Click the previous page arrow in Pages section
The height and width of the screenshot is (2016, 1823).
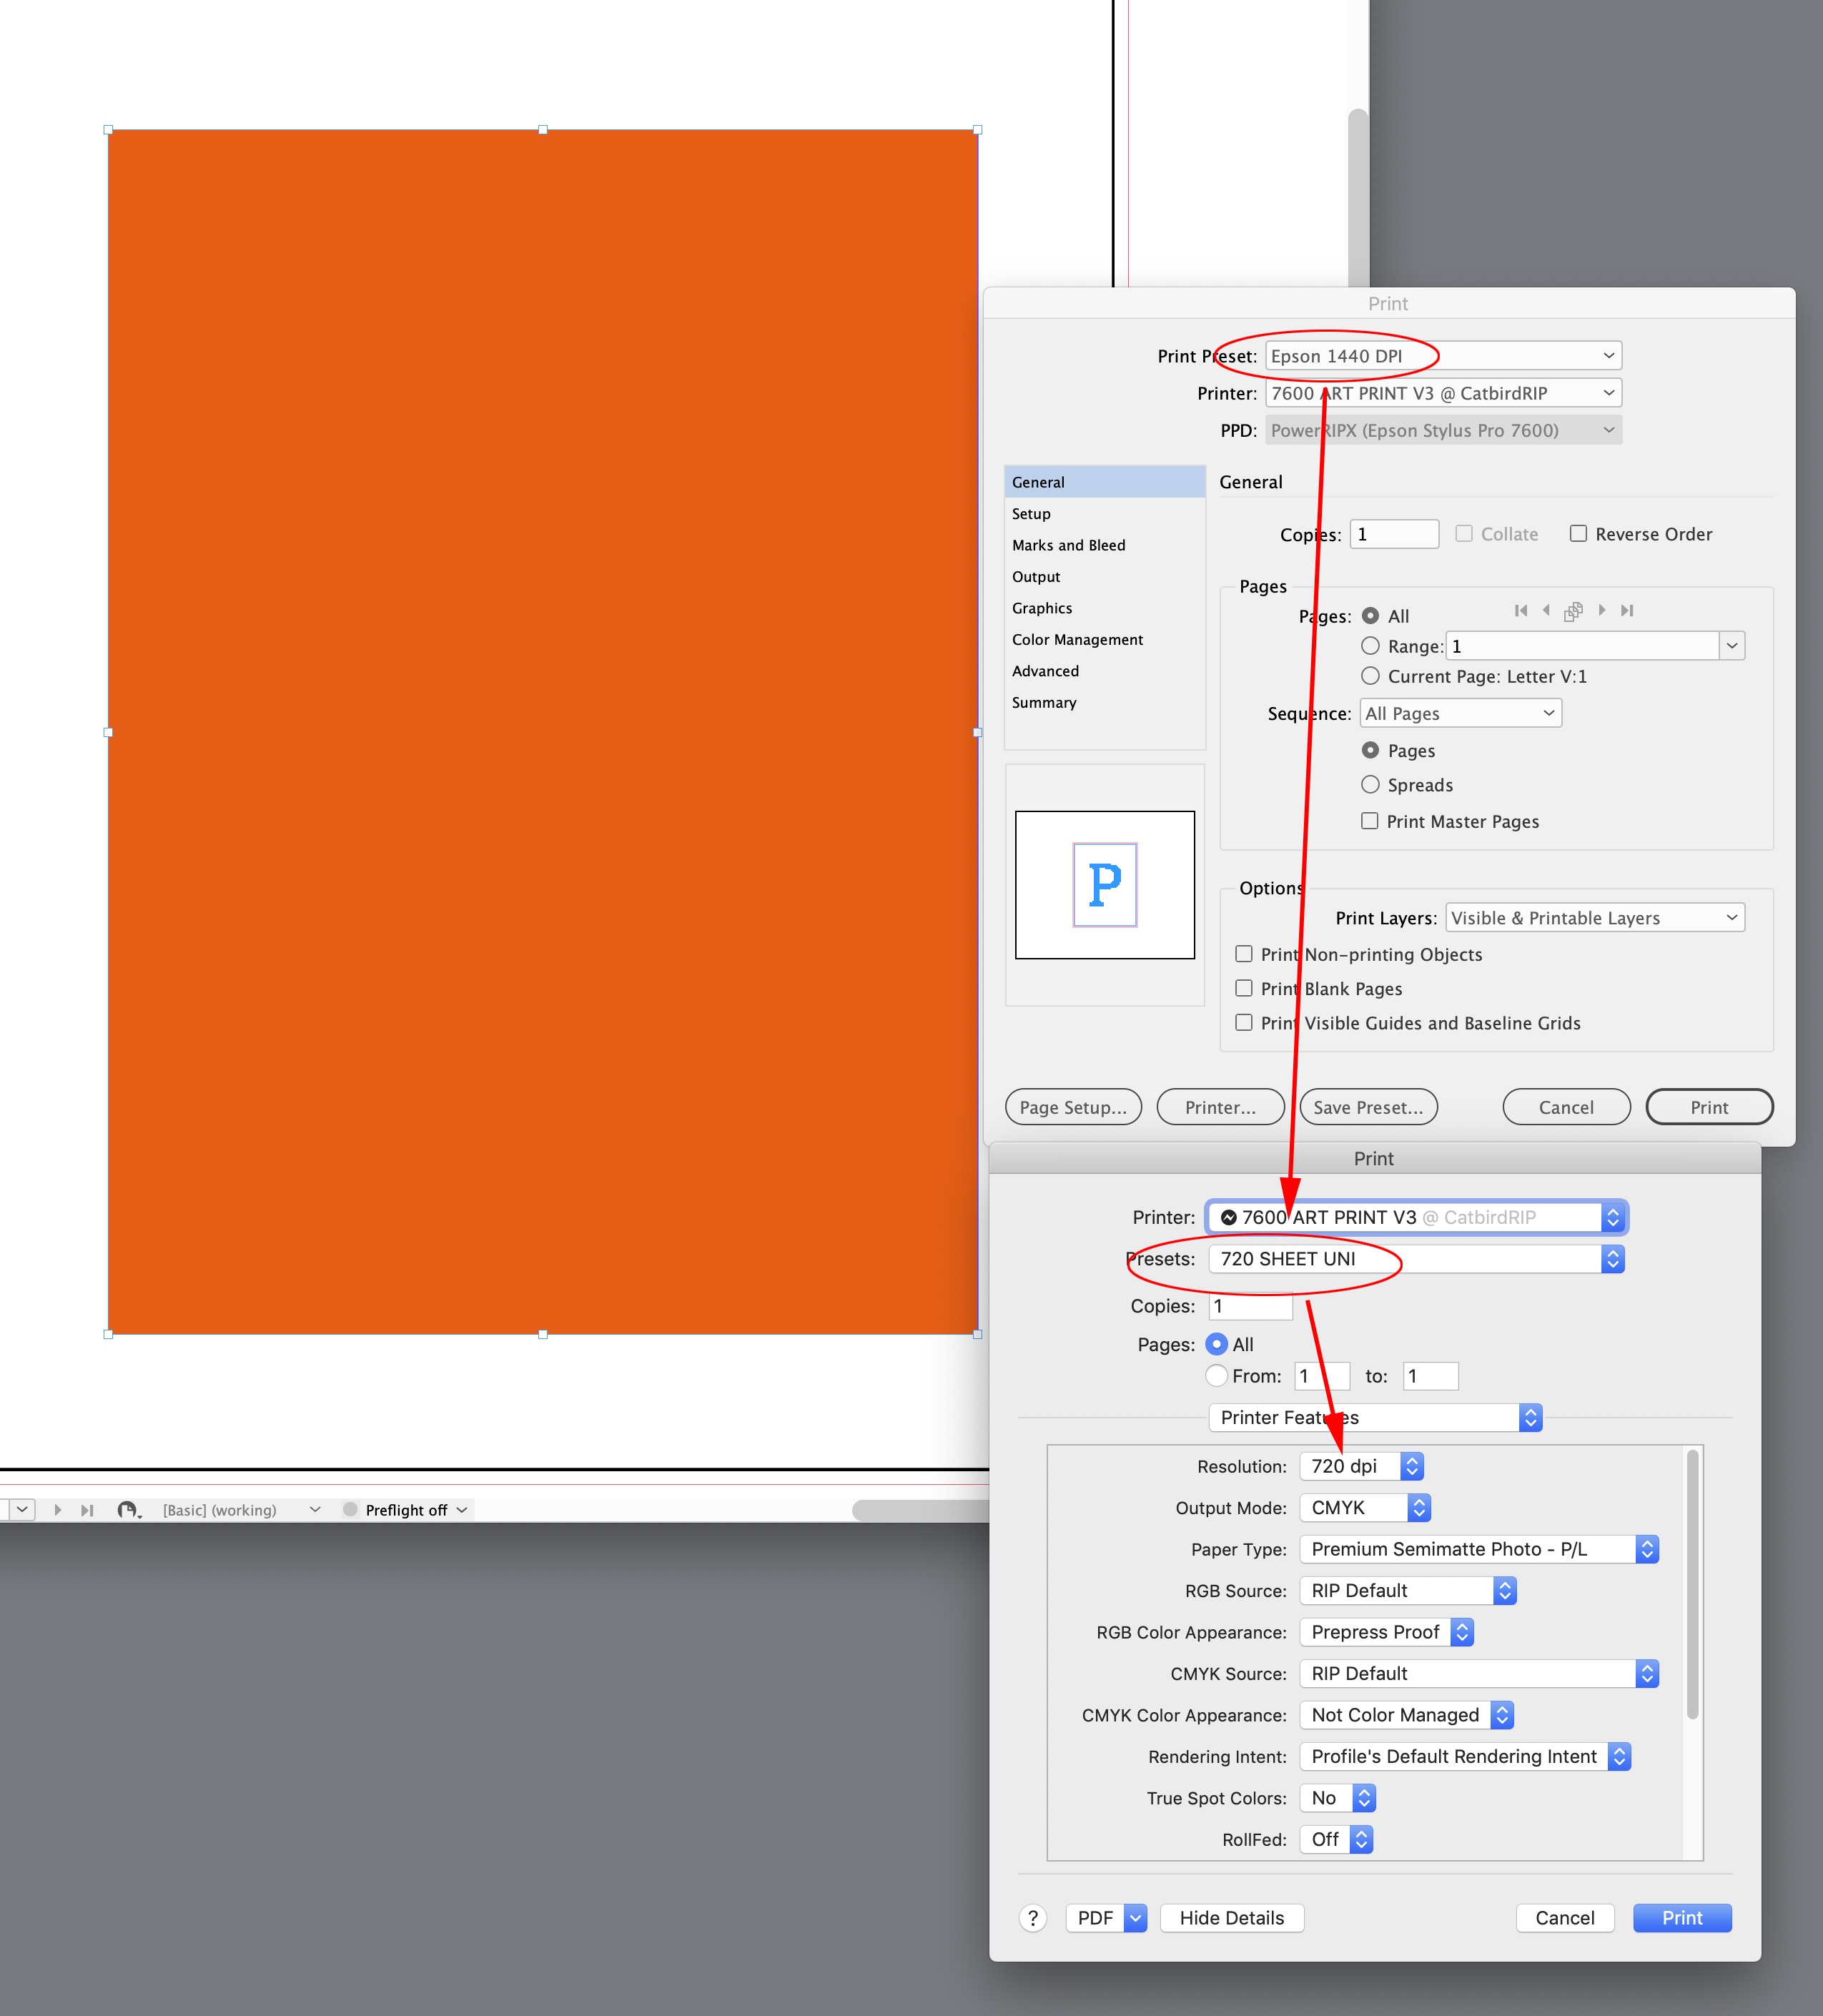pyautogui.click(x=1546, y=610)
